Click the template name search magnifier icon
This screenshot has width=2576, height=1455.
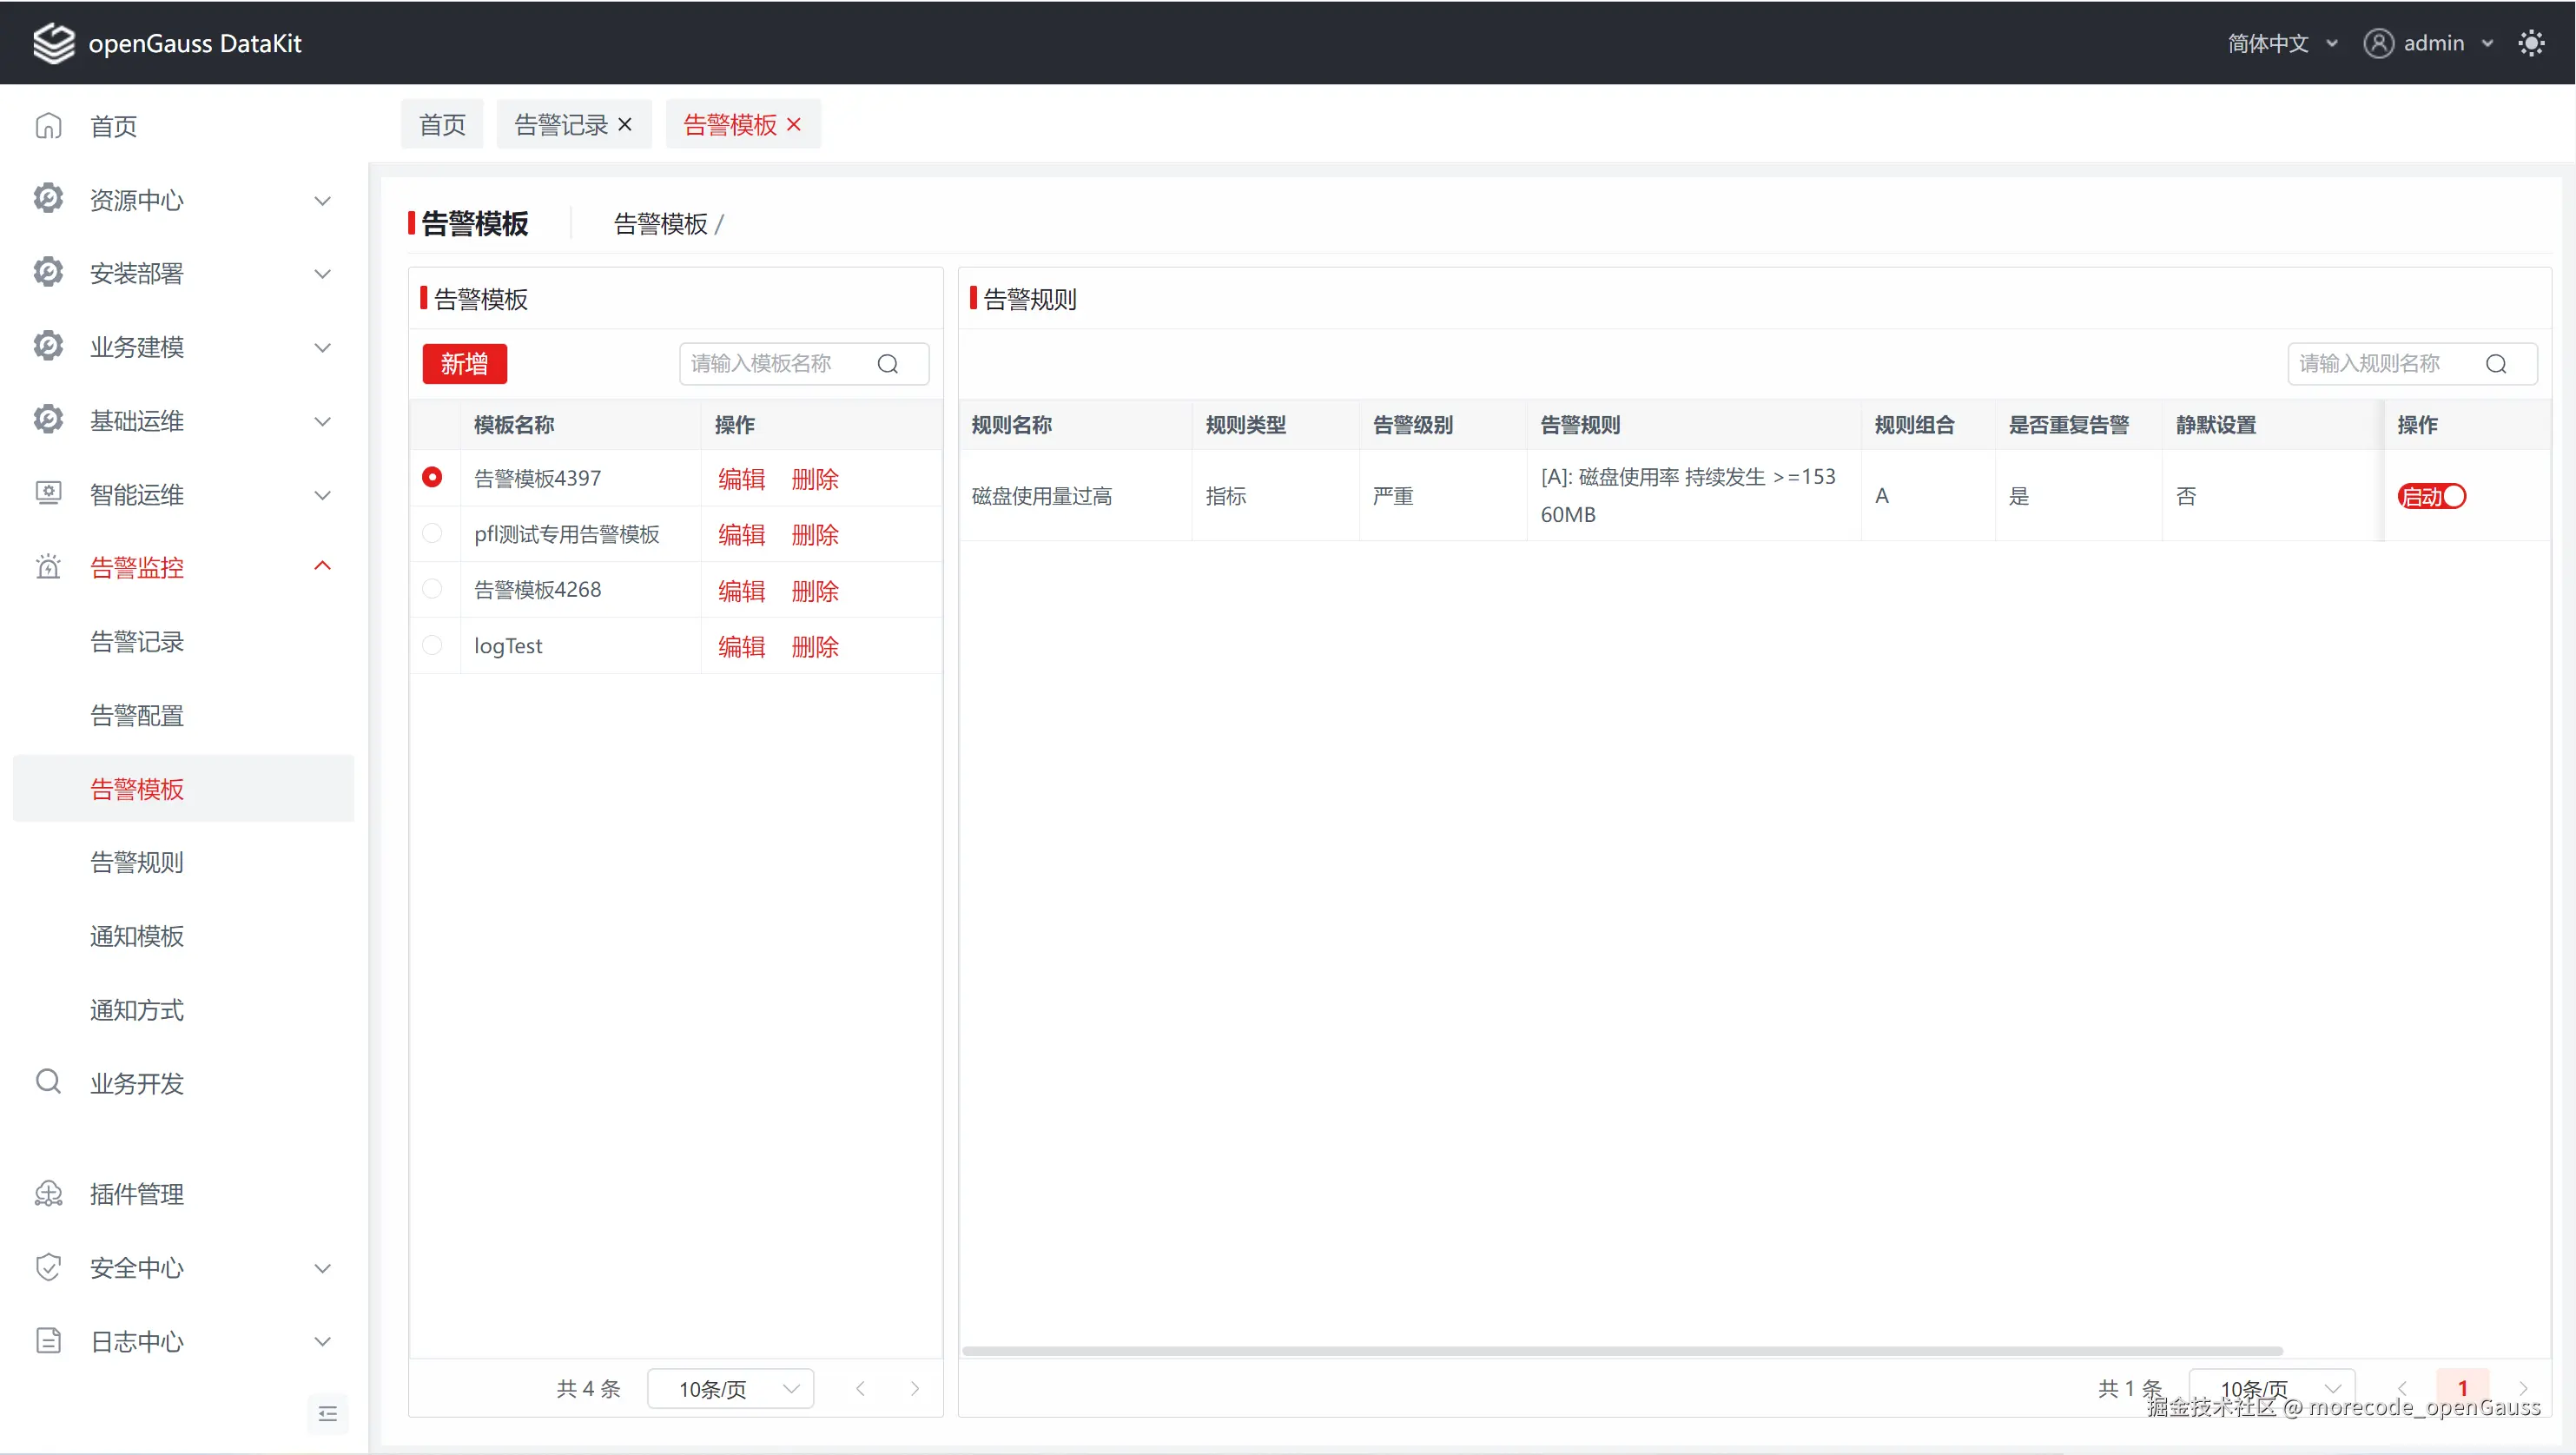pos(887,364)
